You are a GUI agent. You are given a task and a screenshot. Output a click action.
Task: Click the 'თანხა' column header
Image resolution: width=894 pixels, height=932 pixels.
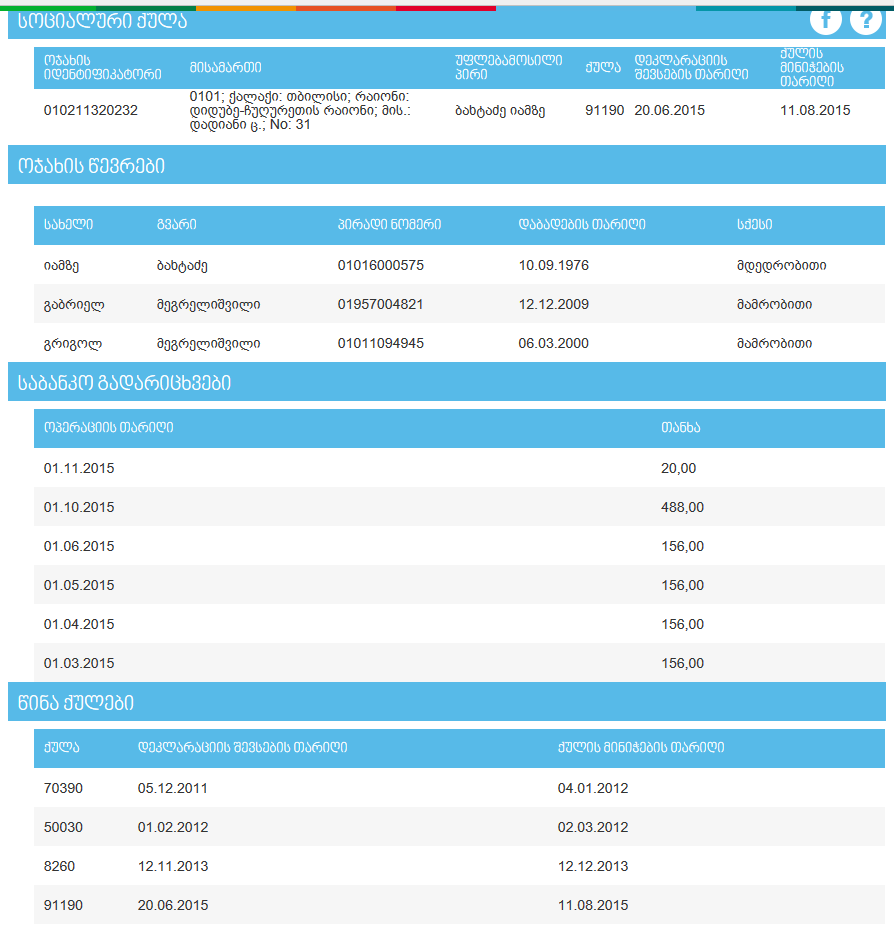coord(680,428)
